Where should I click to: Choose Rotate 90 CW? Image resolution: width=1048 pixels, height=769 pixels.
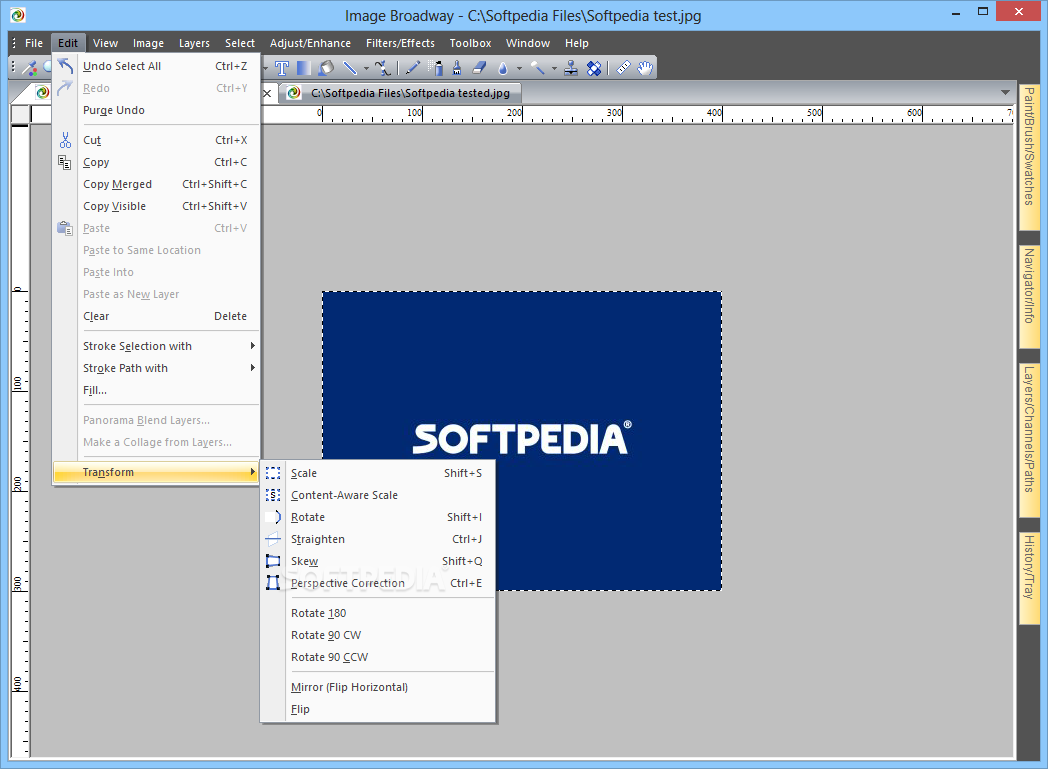point(378,635)
